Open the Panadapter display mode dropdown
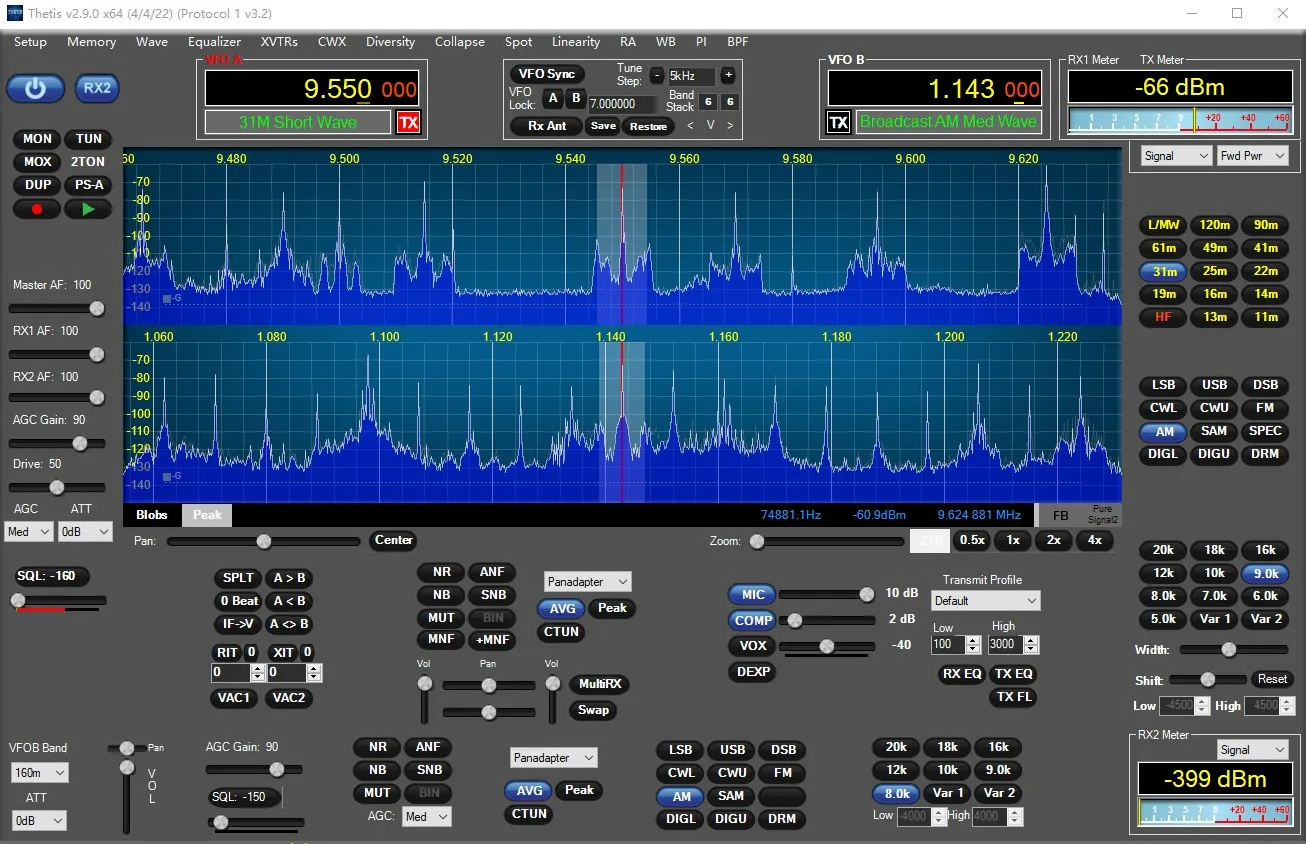The height and width of the screenshot is (844, 1306). (587, 581)
